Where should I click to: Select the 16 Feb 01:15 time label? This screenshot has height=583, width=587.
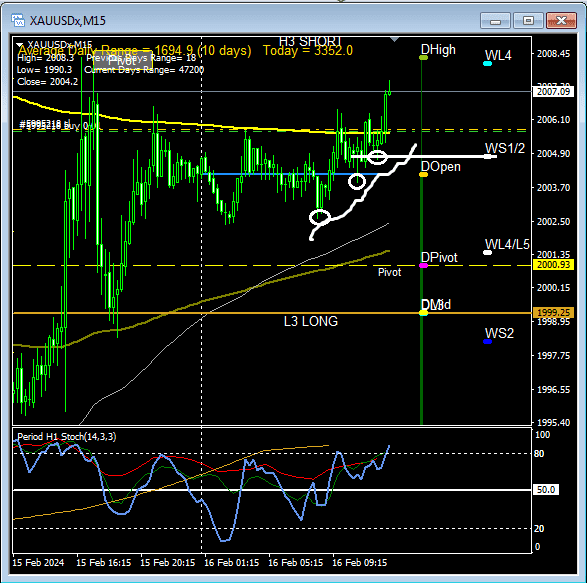click(231, 562)
